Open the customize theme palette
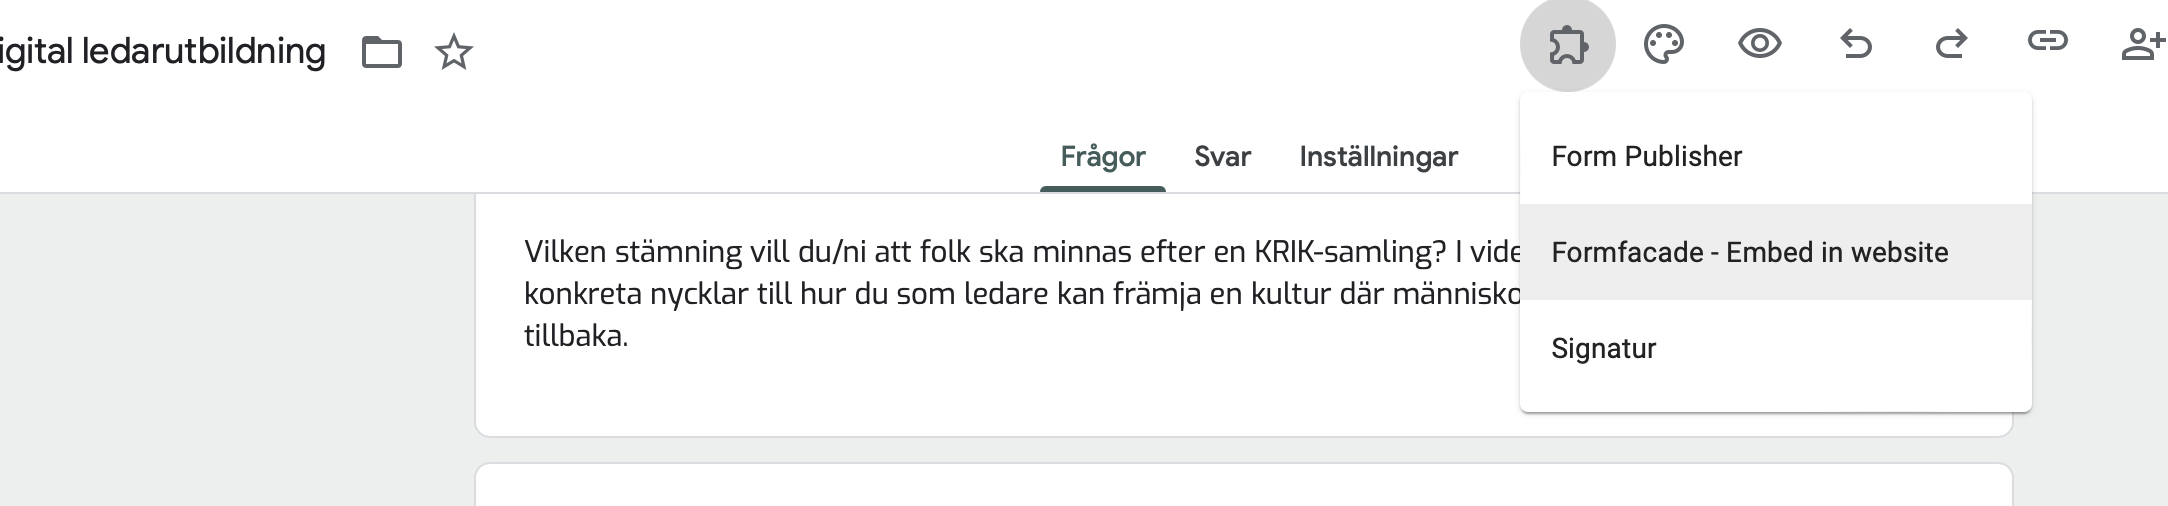 coord(1663,45)
